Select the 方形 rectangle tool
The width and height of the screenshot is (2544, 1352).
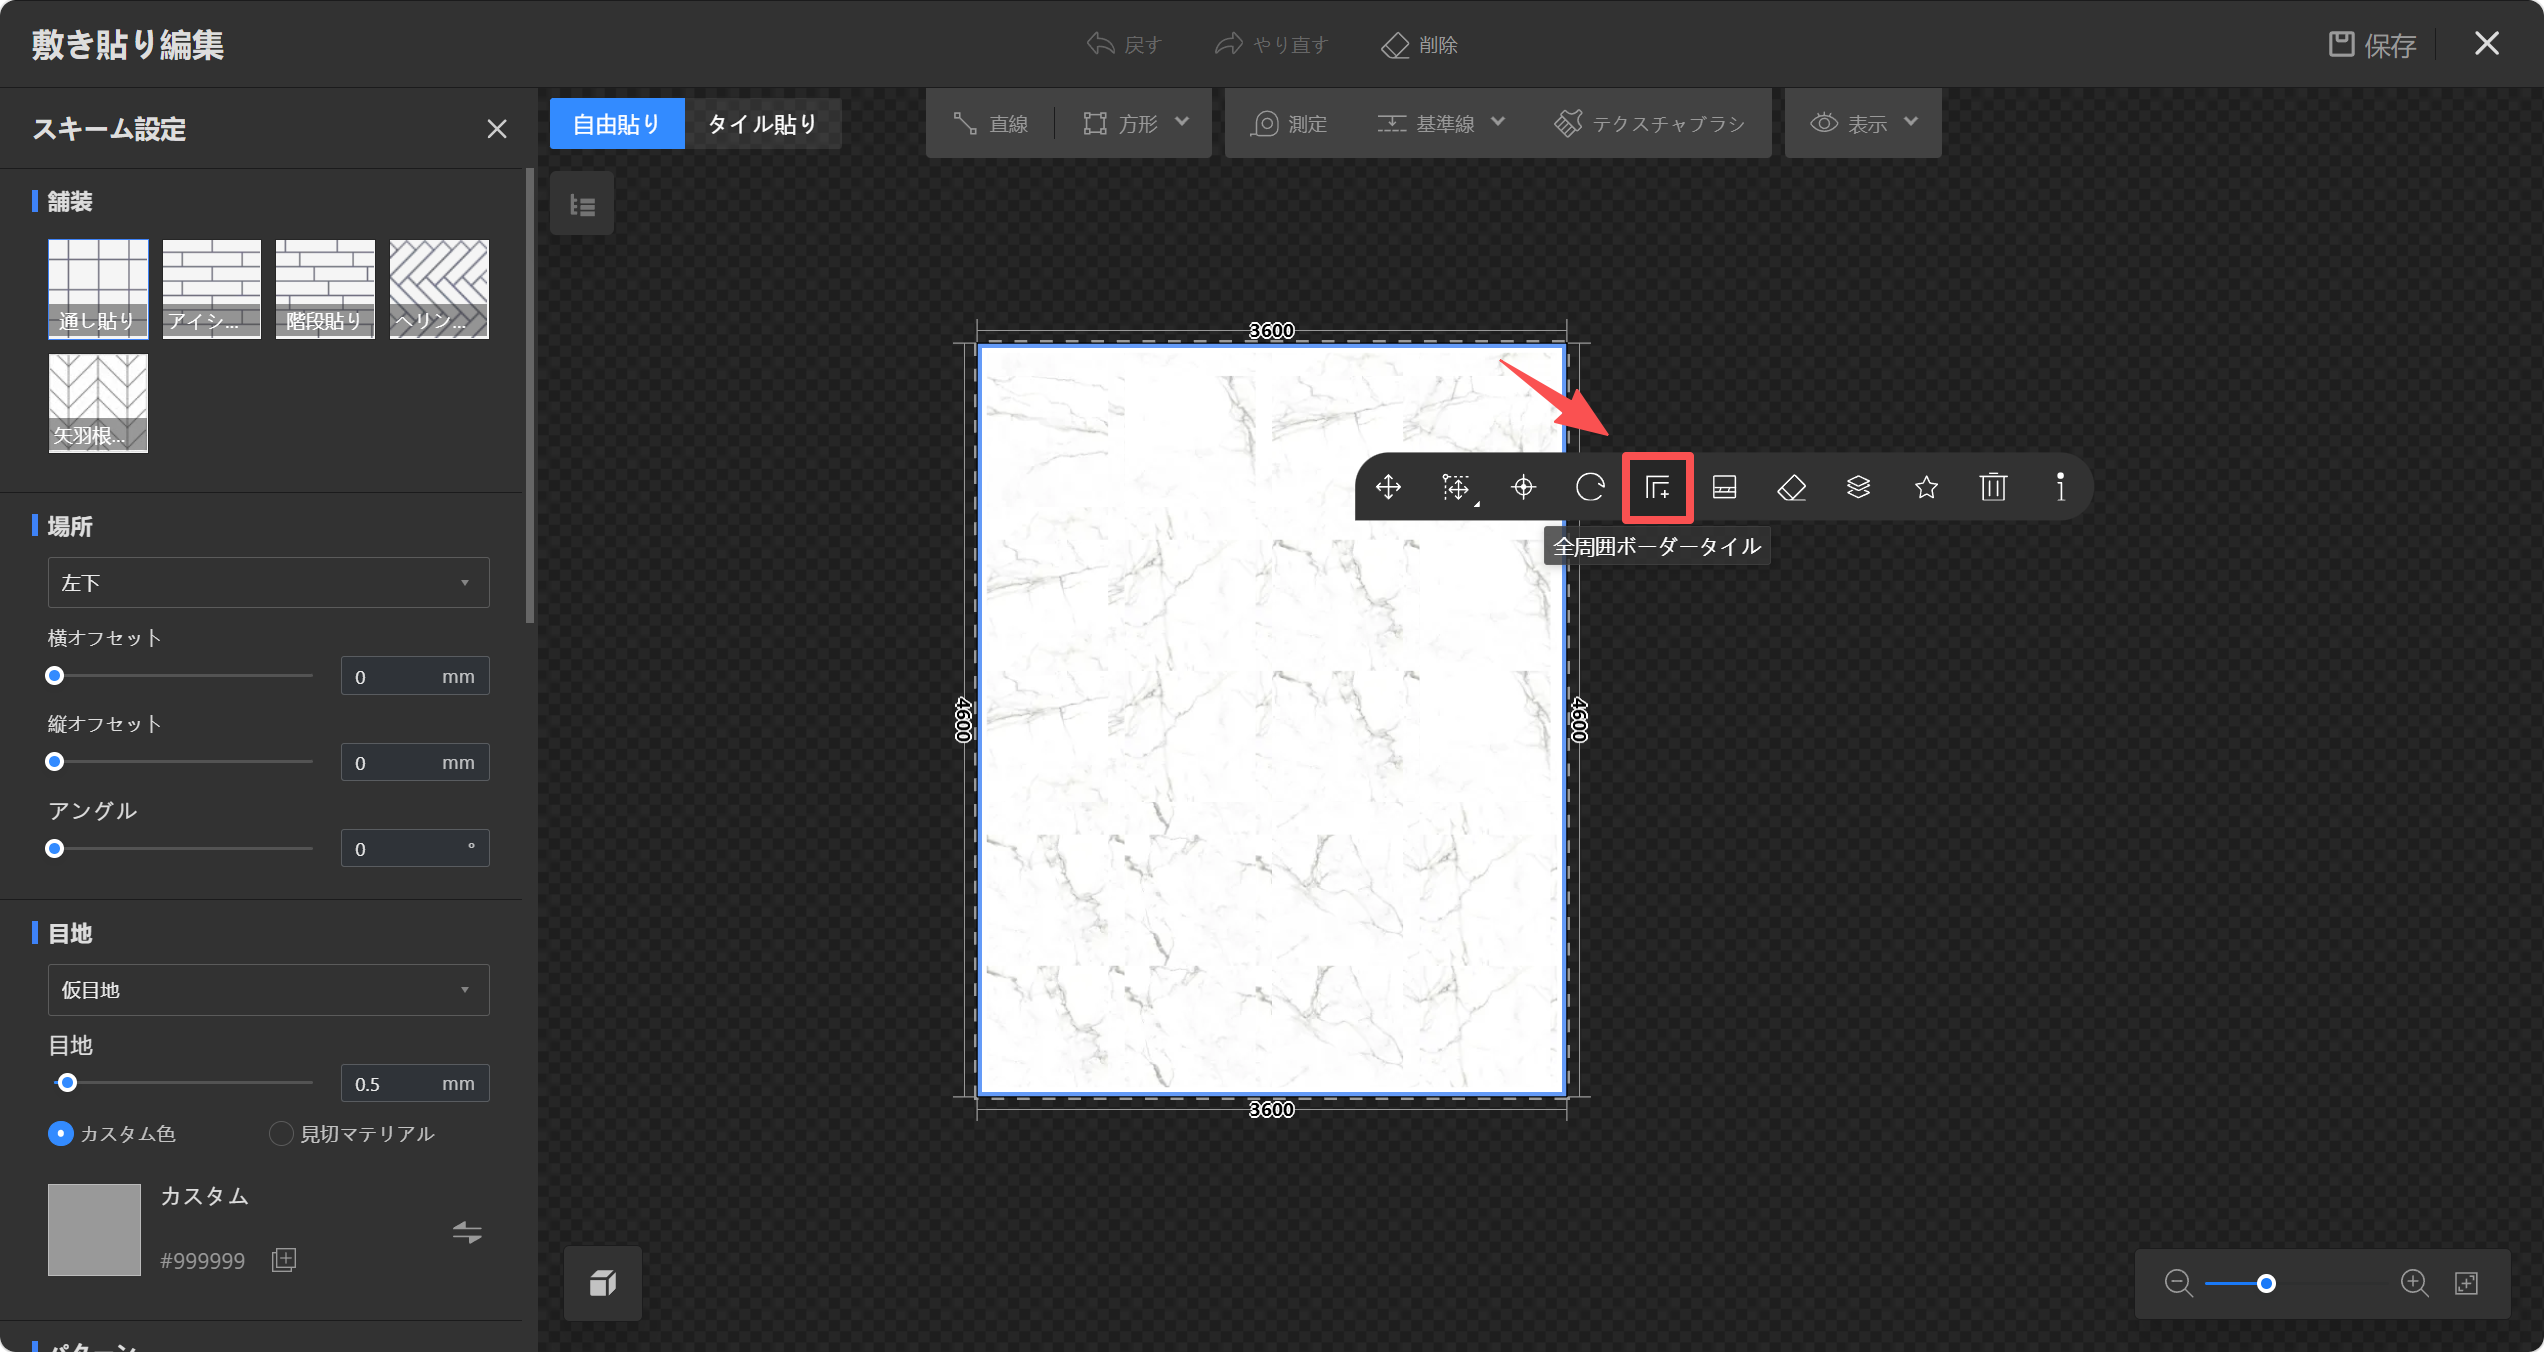[1121, 124]
